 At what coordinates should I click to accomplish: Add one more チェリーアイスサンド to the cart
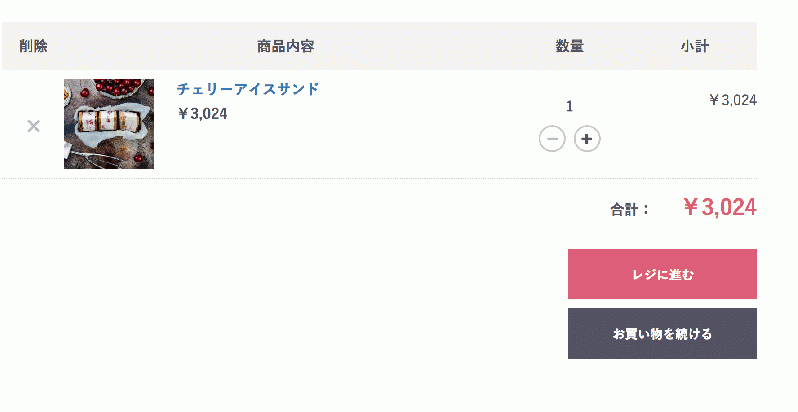587,139
